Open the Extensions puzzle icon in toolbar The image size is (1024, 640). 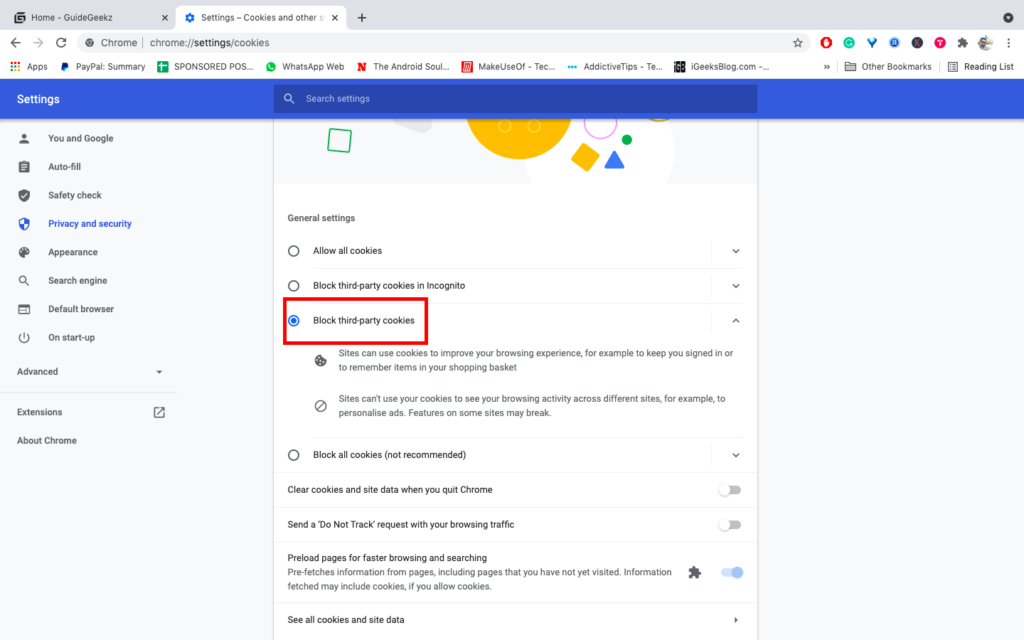pyautogui.click(x=963, y=42)
